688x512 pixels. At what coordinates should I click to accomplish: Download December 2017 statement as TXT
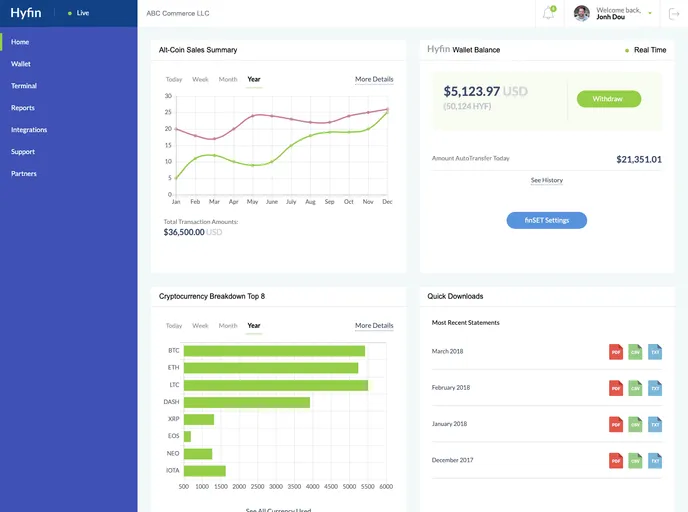click(655, 460)
